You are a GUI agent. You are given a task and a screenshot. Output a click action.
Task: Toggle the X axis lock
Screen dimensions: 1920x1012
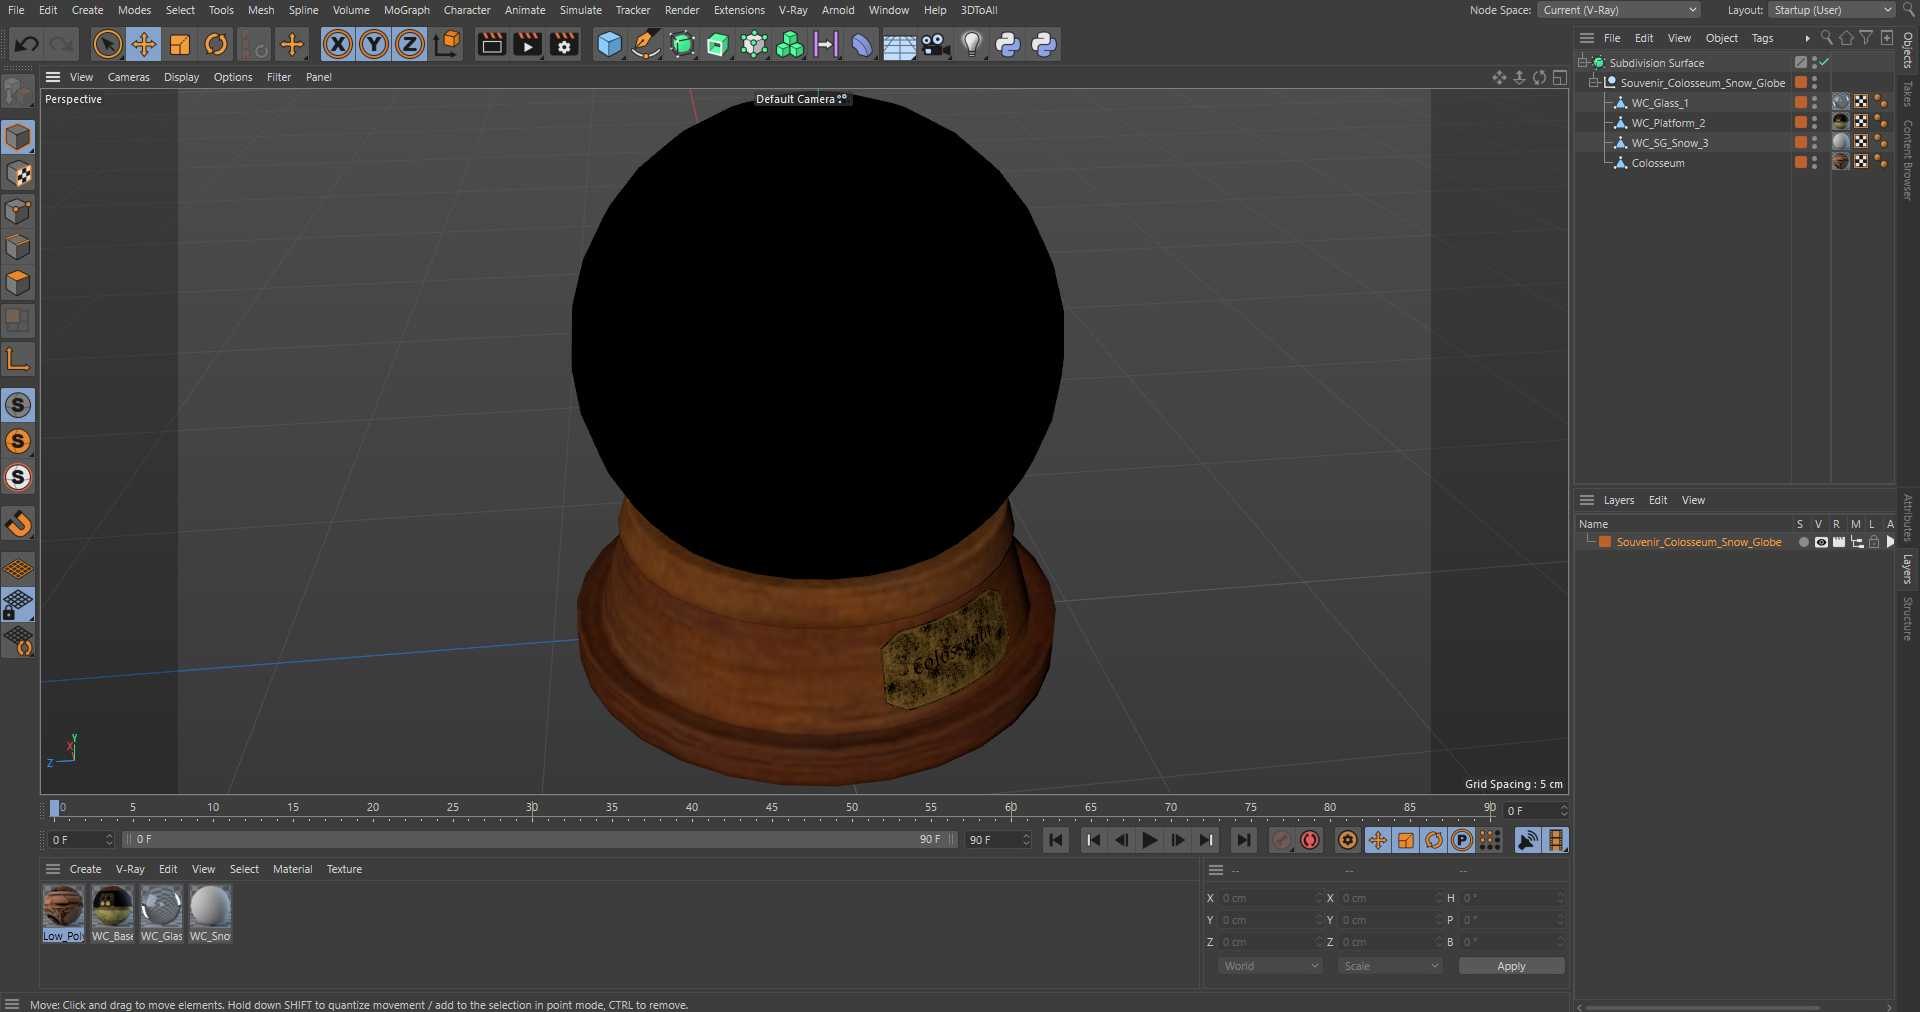click(x=338, y=44)
